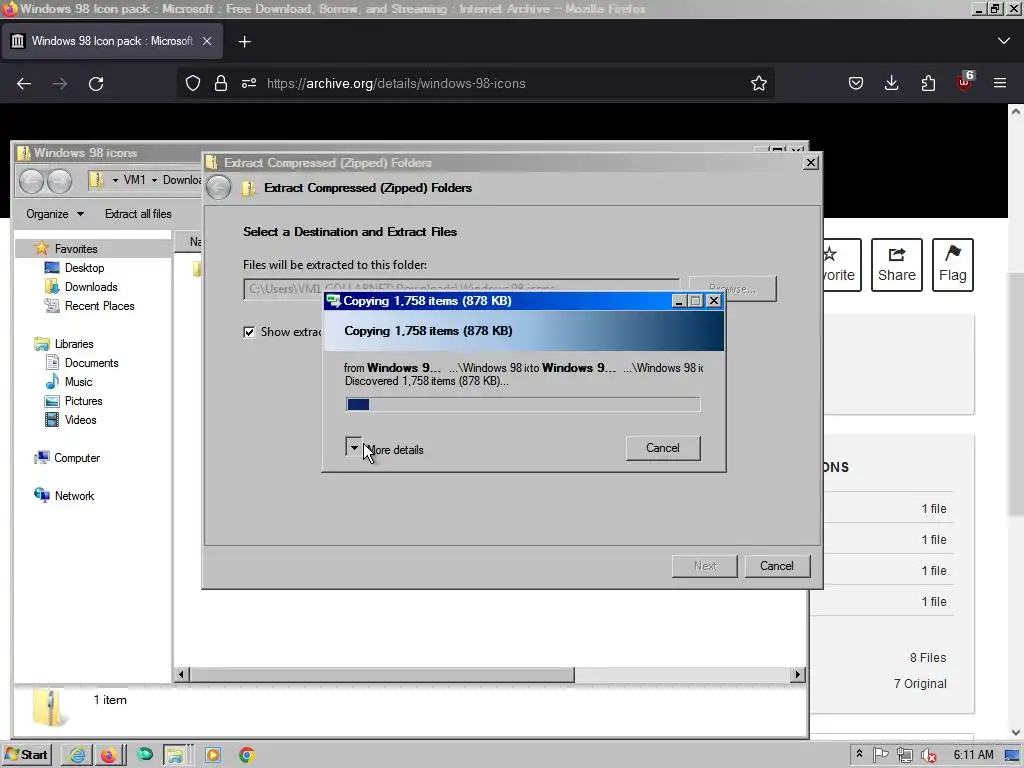Select the Windows 98 Icon pack tab
Viewport: 1024px width, 768px height.
112,41
